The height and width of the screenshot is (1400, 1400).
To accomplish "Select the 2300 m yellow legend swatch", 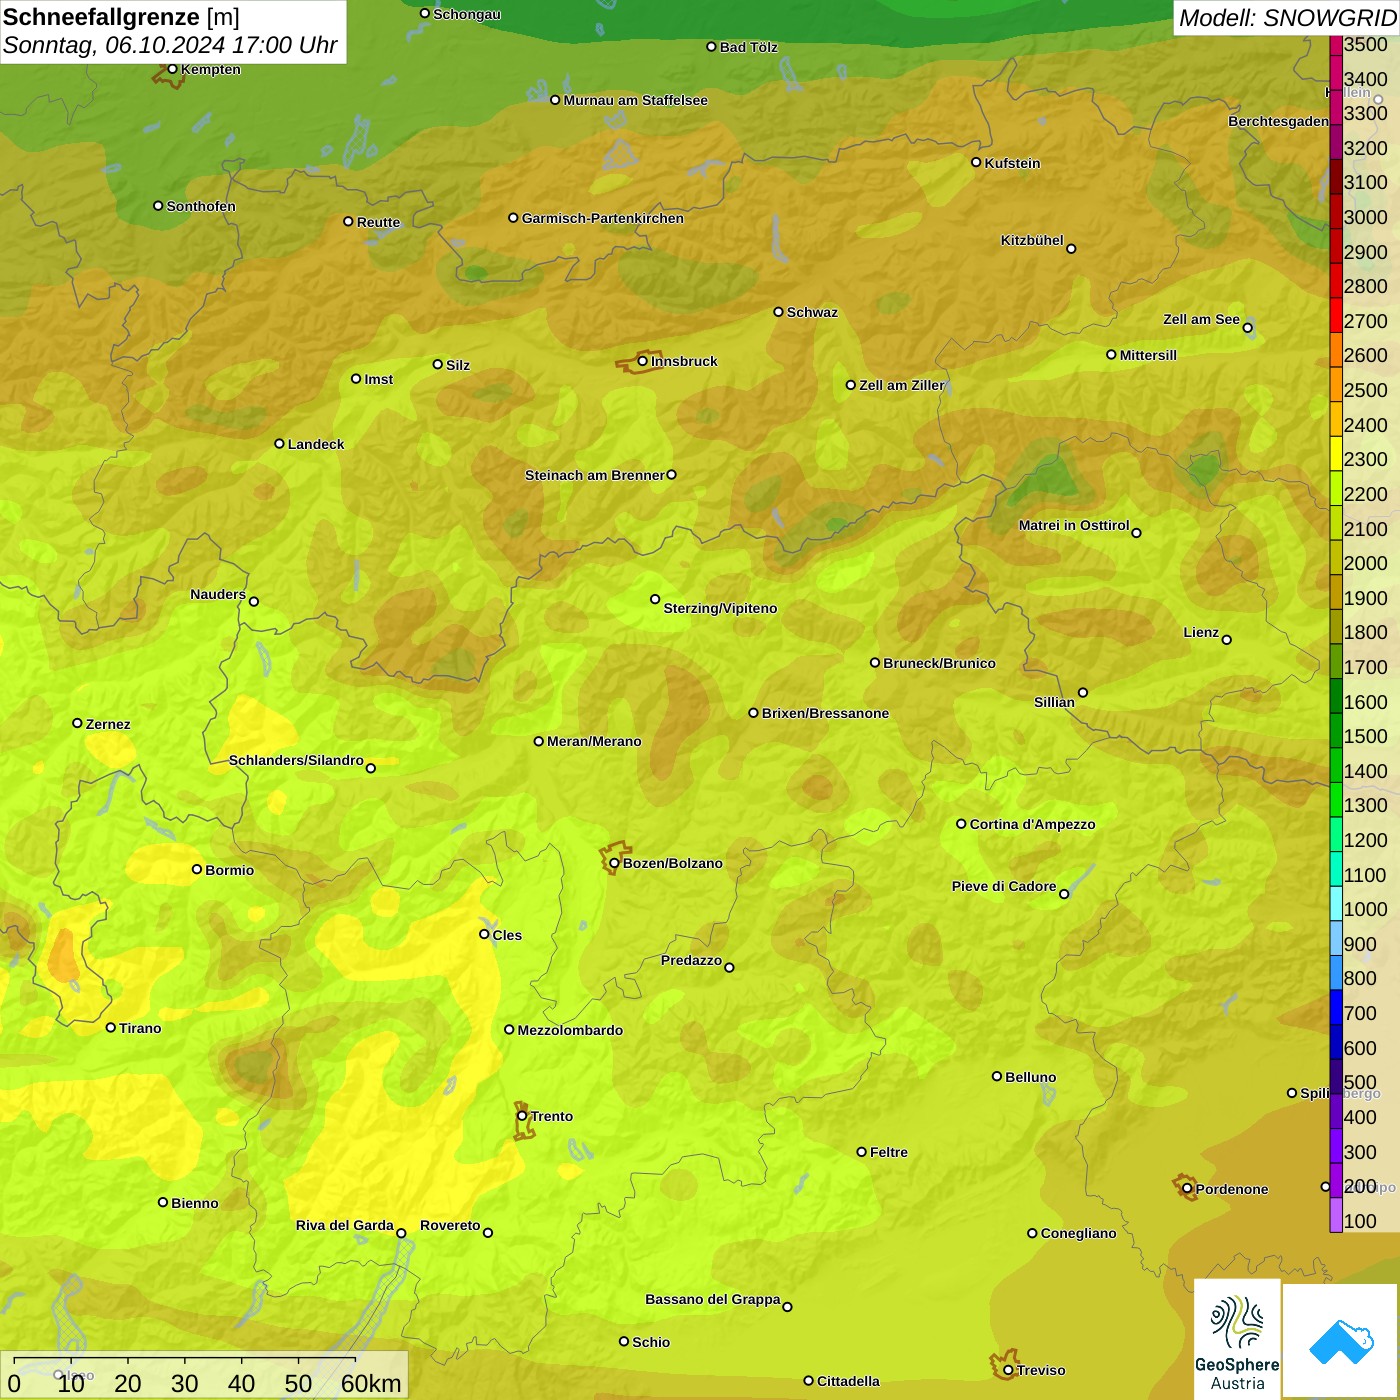I will click(x=1336, y=454).
